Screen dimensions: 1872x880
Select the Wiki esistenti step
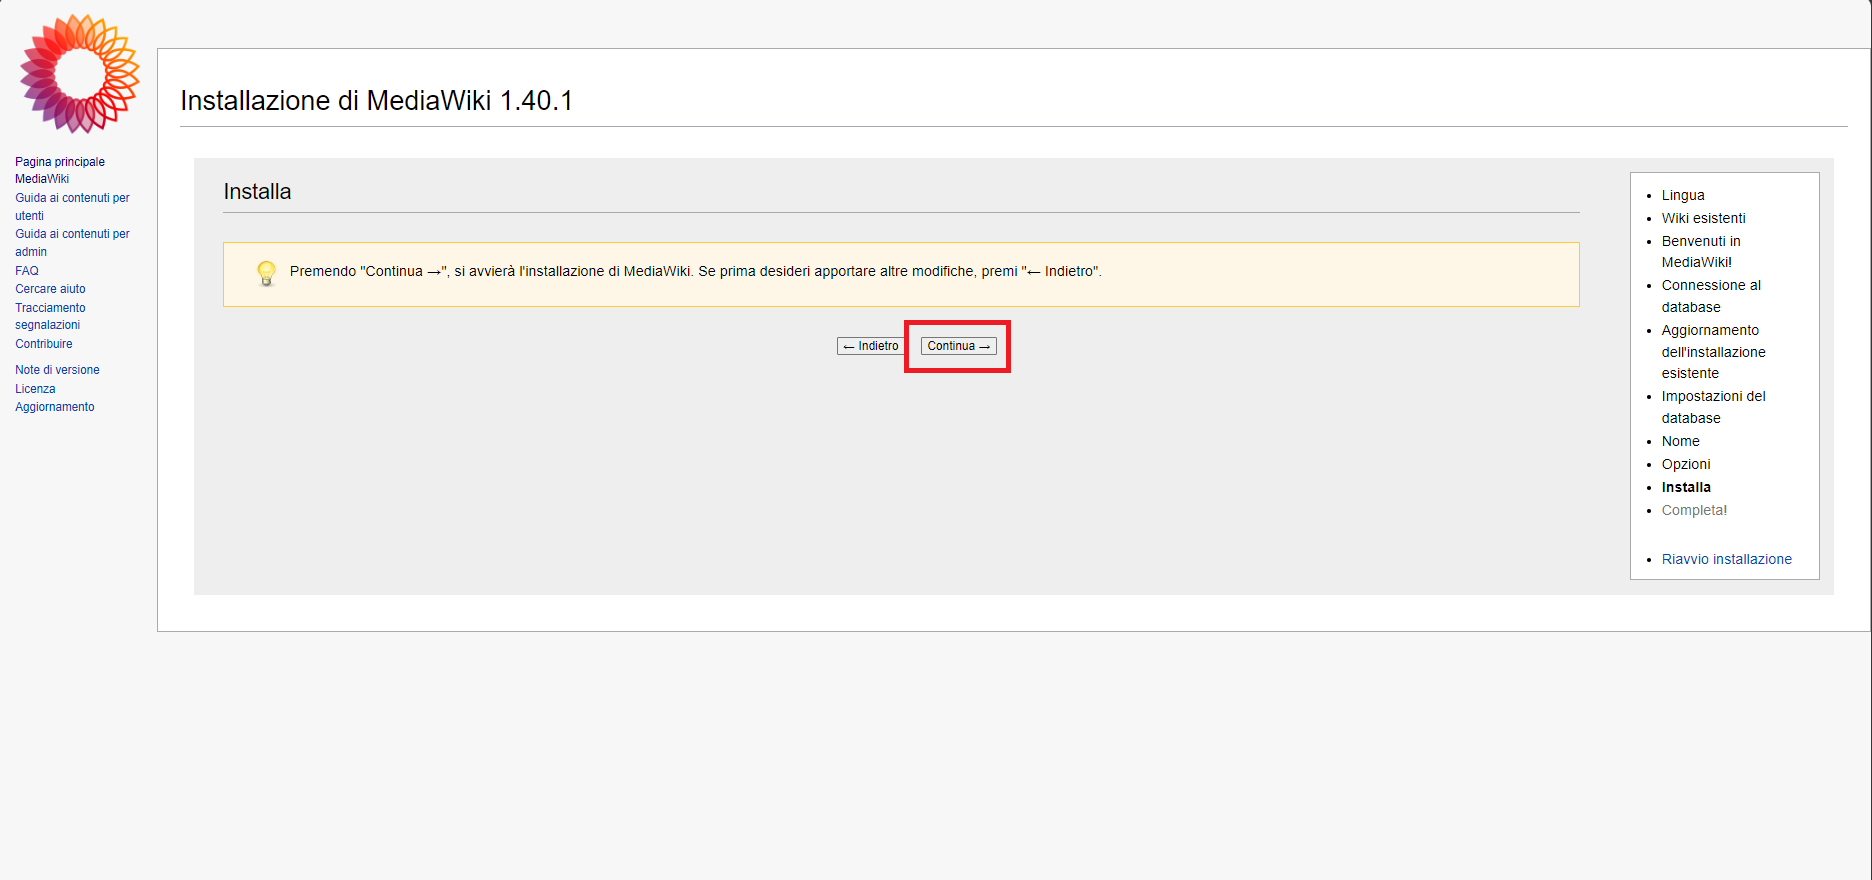[1704, 218]
